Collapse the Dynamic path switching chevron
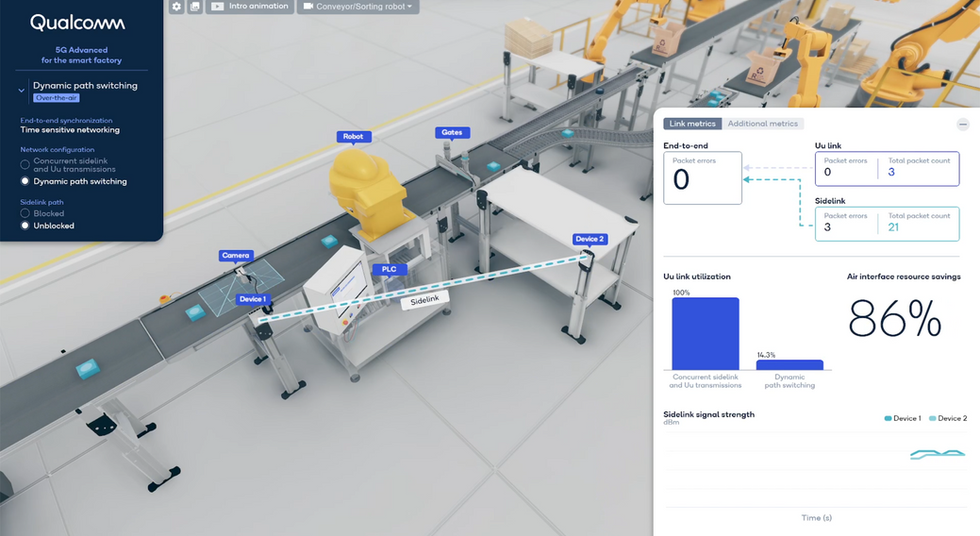Screen dimensions: 980x536 21,90
